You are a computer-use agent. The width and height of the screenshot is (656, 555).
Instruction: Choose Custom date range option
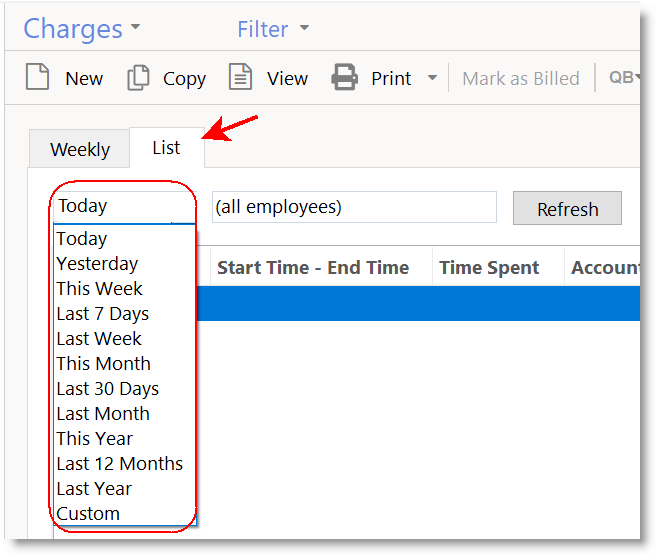point(88,514)
